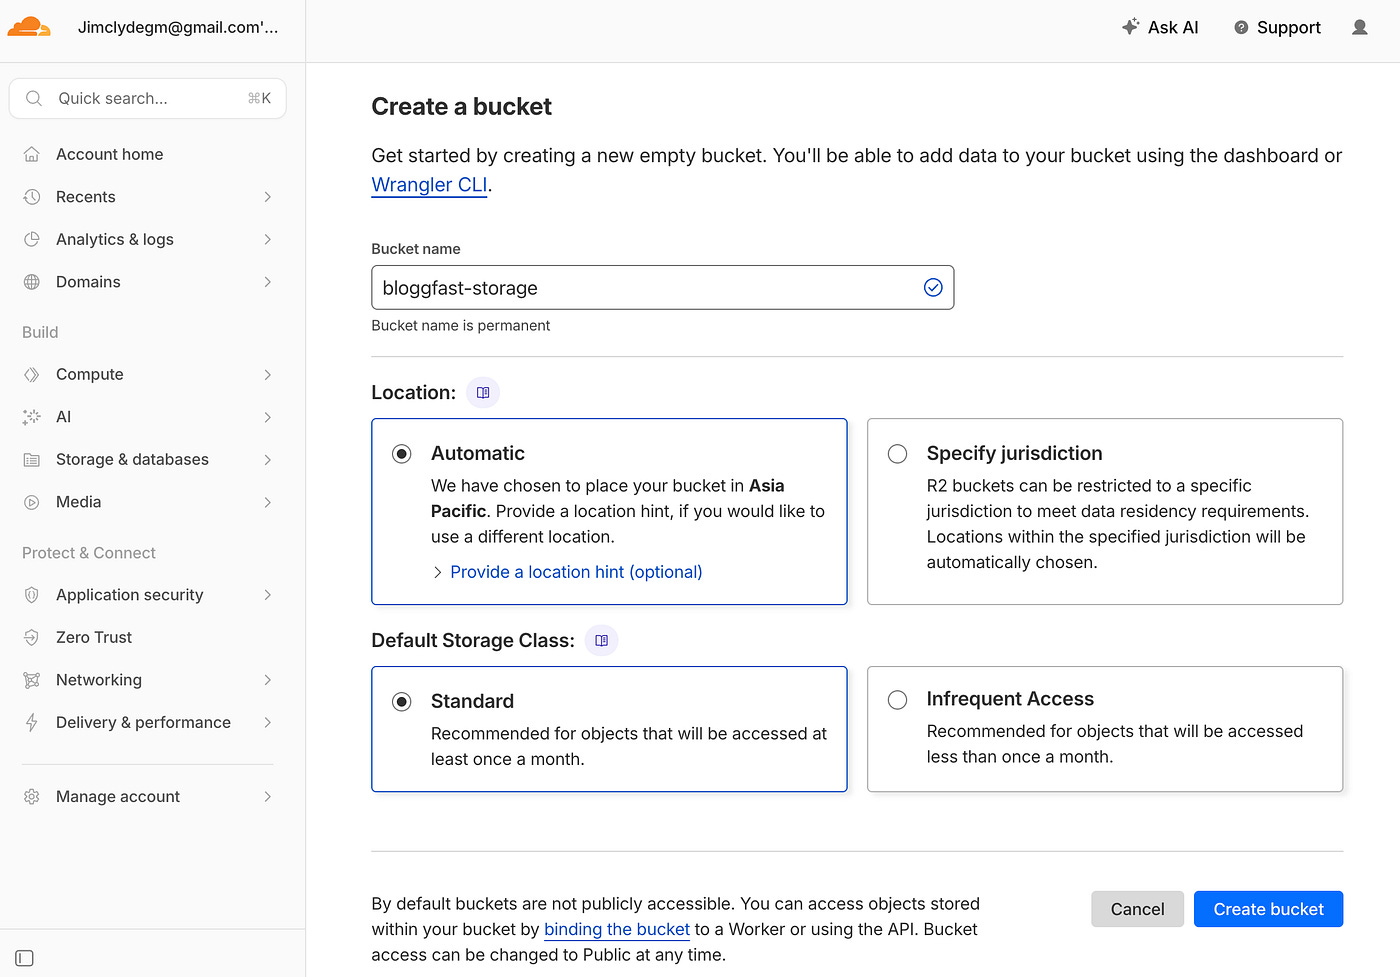Select the Specify jurisdiction option
Viewport: 1400px width, 977px height.
click(897, 453)
